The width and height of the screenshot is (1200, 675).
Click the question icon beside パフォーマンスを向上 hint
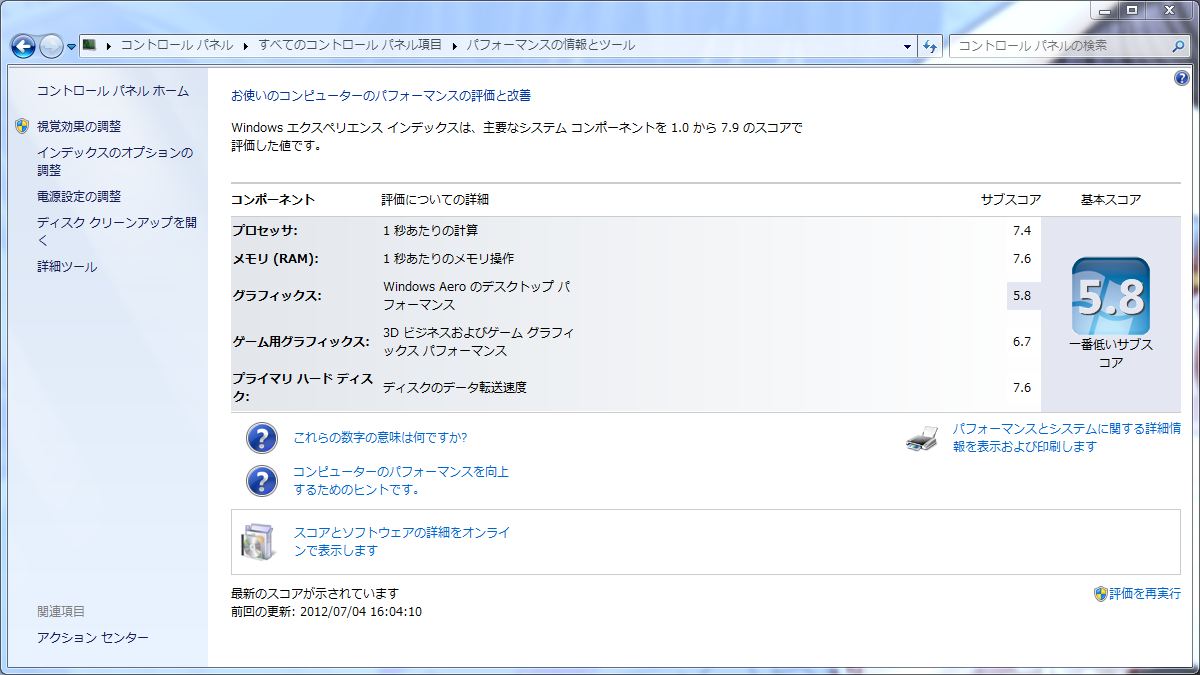tap(262, 481)
